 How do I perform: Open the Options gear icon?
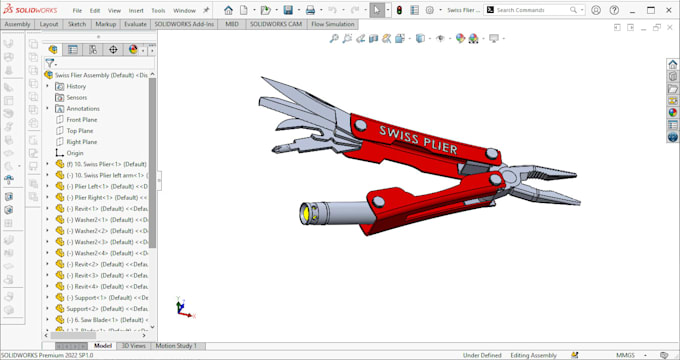[x=430, y=10]
